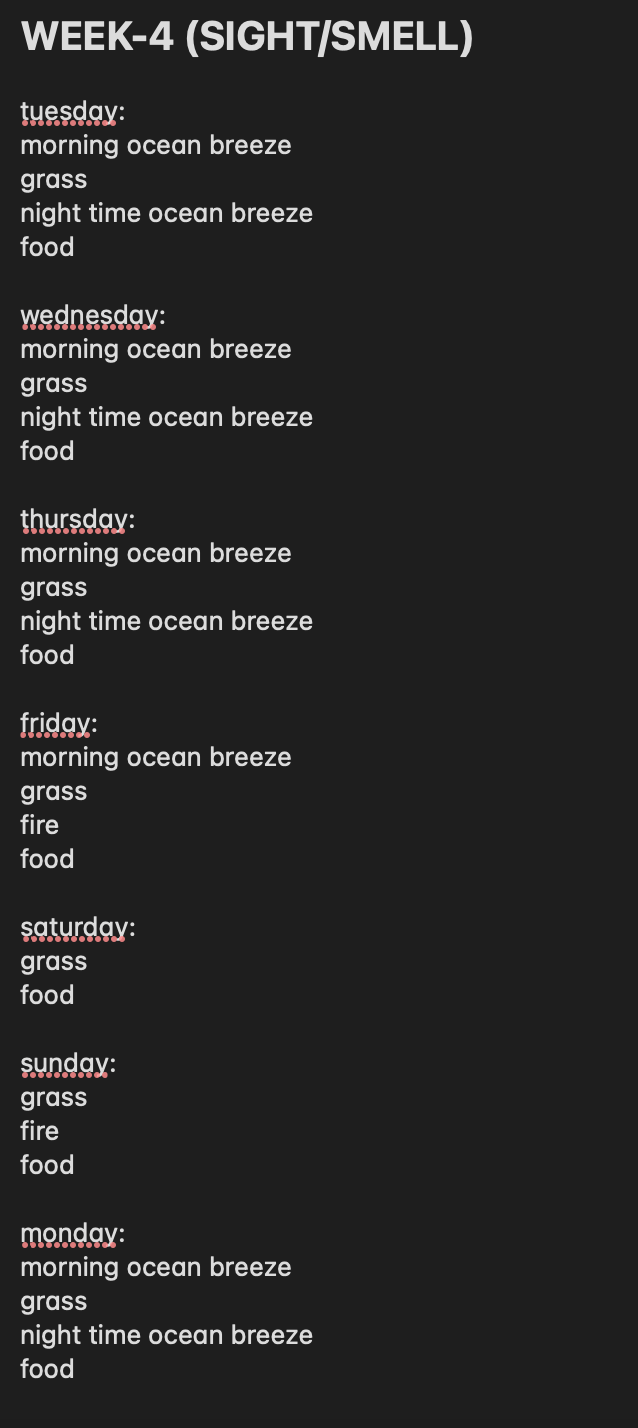
Task: Click night time ocean breeze under monday
Action: [x=167, y=1335]
